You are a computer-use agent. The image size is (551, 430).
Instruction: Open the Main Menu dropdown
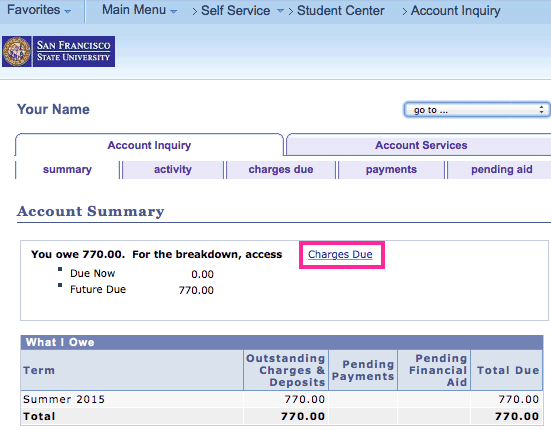139,10
